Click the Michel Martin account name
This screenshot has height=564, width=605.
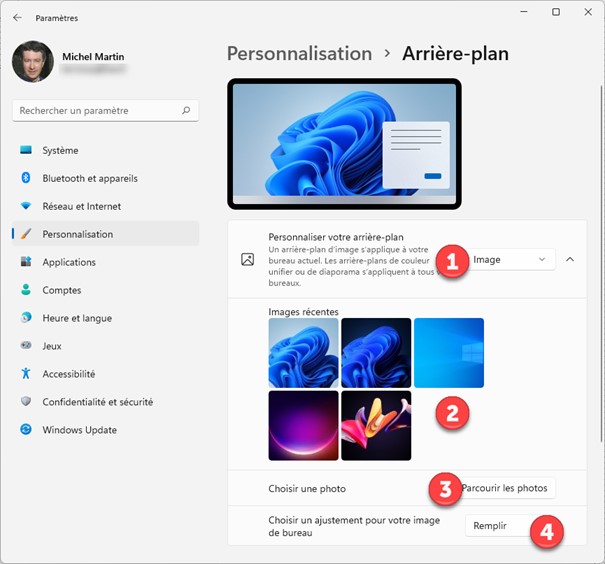tap(93, 57)
